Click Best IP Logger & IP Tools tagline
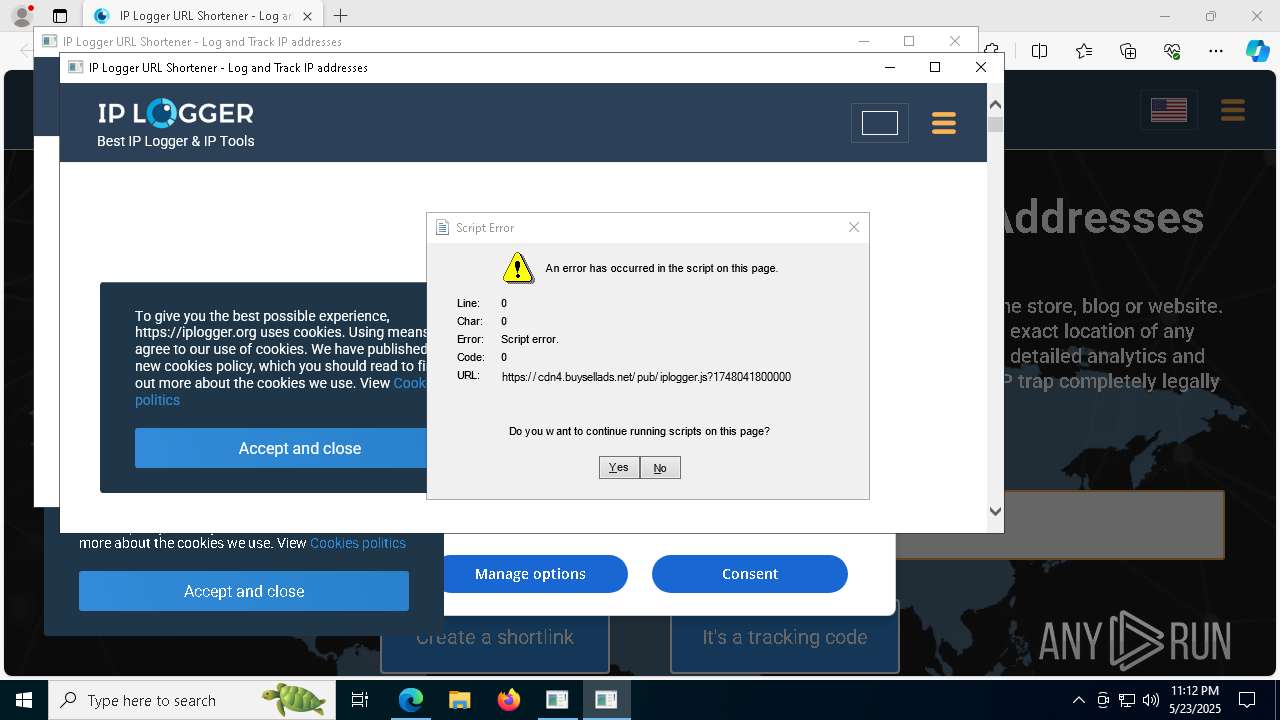 (x=176, y=141)
